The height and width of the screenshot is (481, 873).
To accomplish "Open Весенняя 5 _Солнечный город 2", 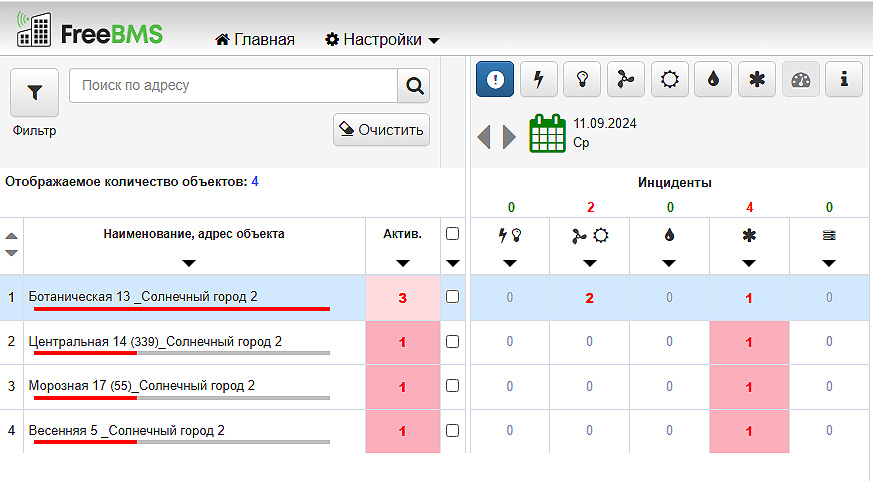I will 126,430.
